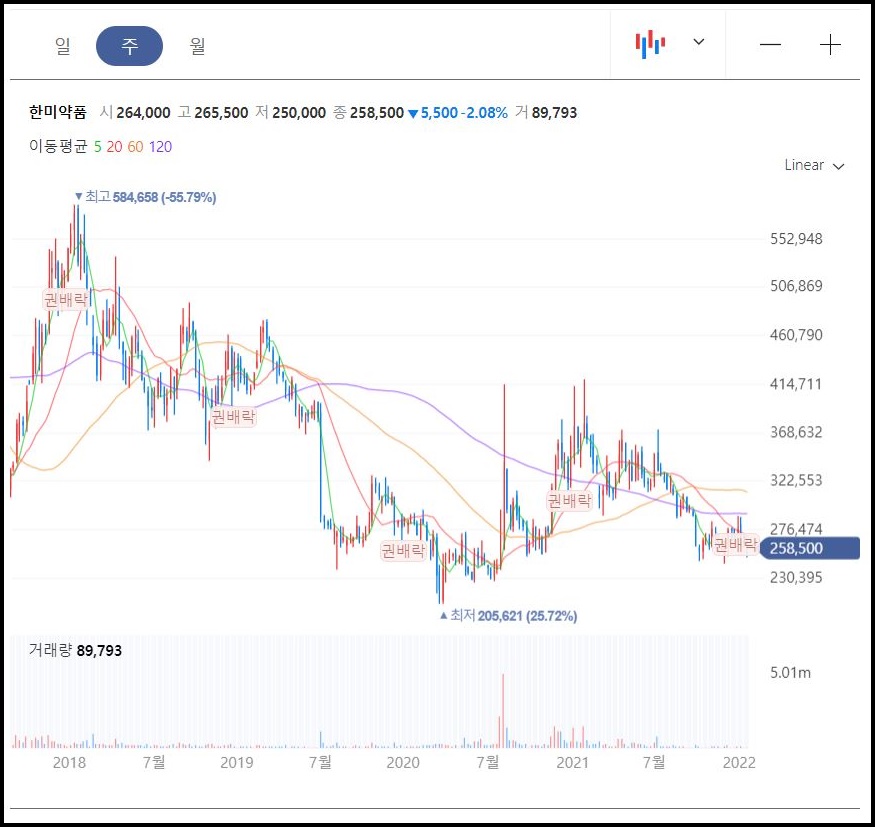
Task: Click the 권배락 marker near 2020
Action: (x=403, y=551)
